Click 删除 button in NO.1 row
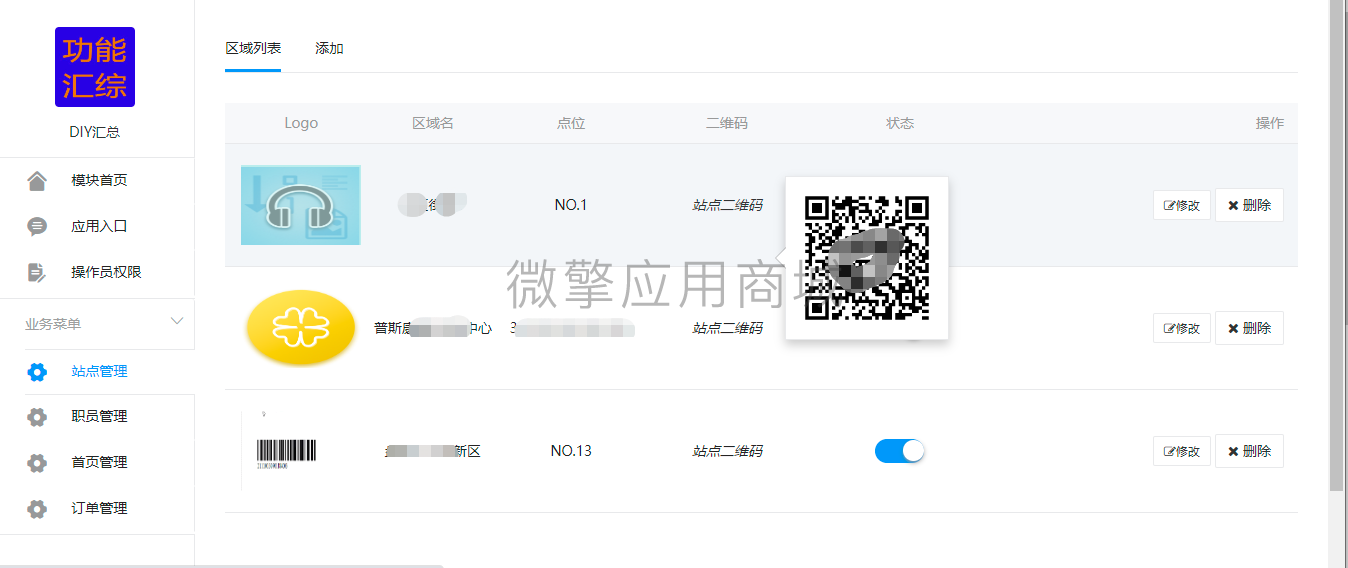This screenshot has width=1348, height=568. point(1249,205)
